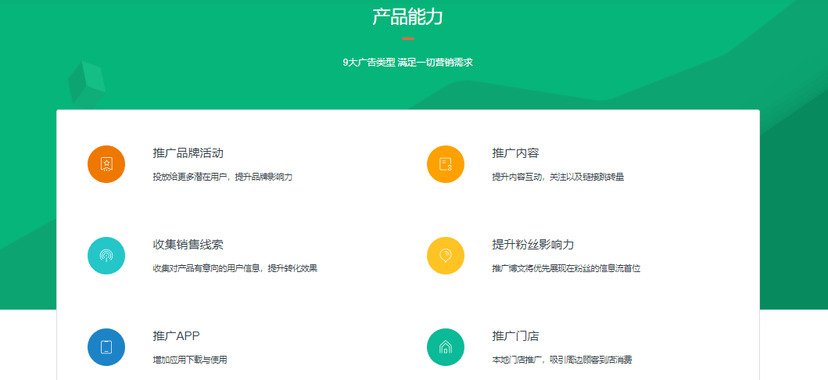Click the yellow-orange content promotion icon
Image resolution: width=828 pixels, height=380 pixels.
(446, 164)
